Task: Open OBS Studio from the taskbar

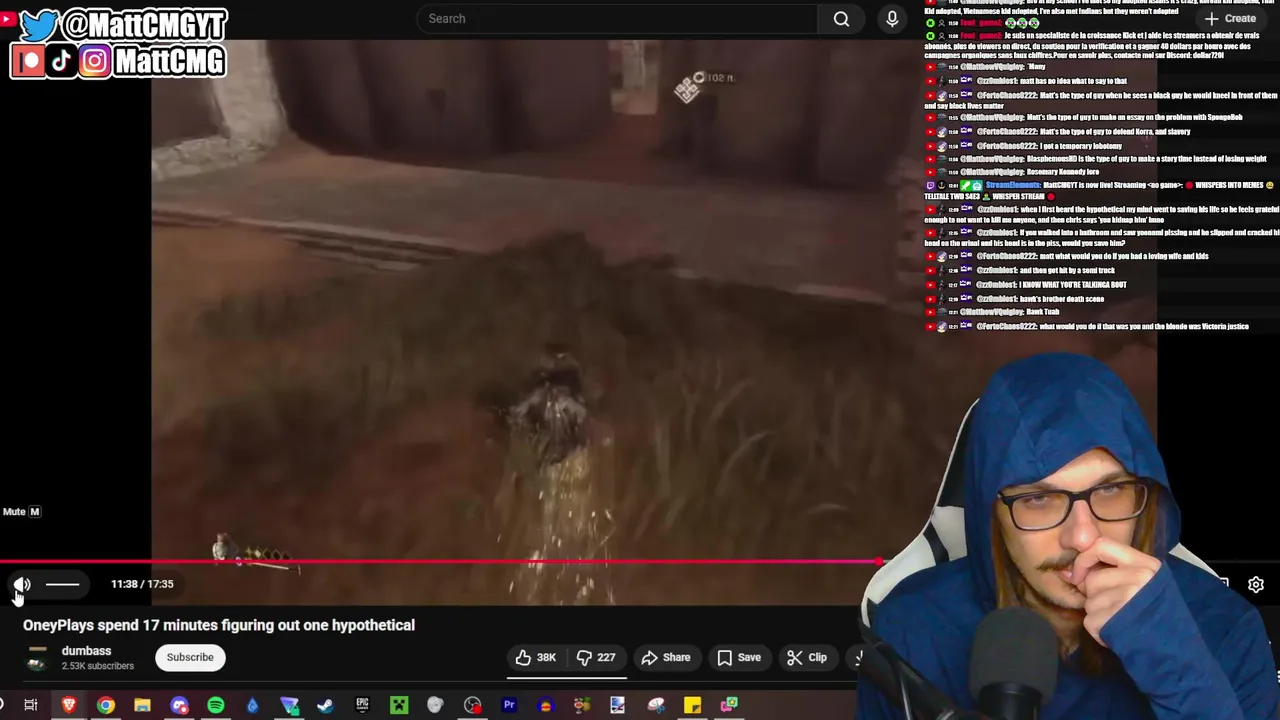Action: point(472,705)
